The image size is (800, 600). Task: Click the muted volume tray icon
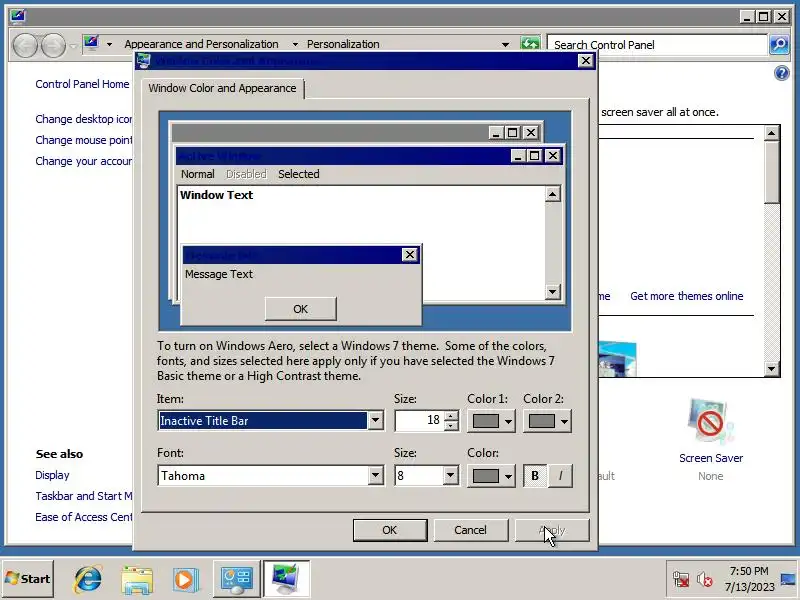coord(705,580)
